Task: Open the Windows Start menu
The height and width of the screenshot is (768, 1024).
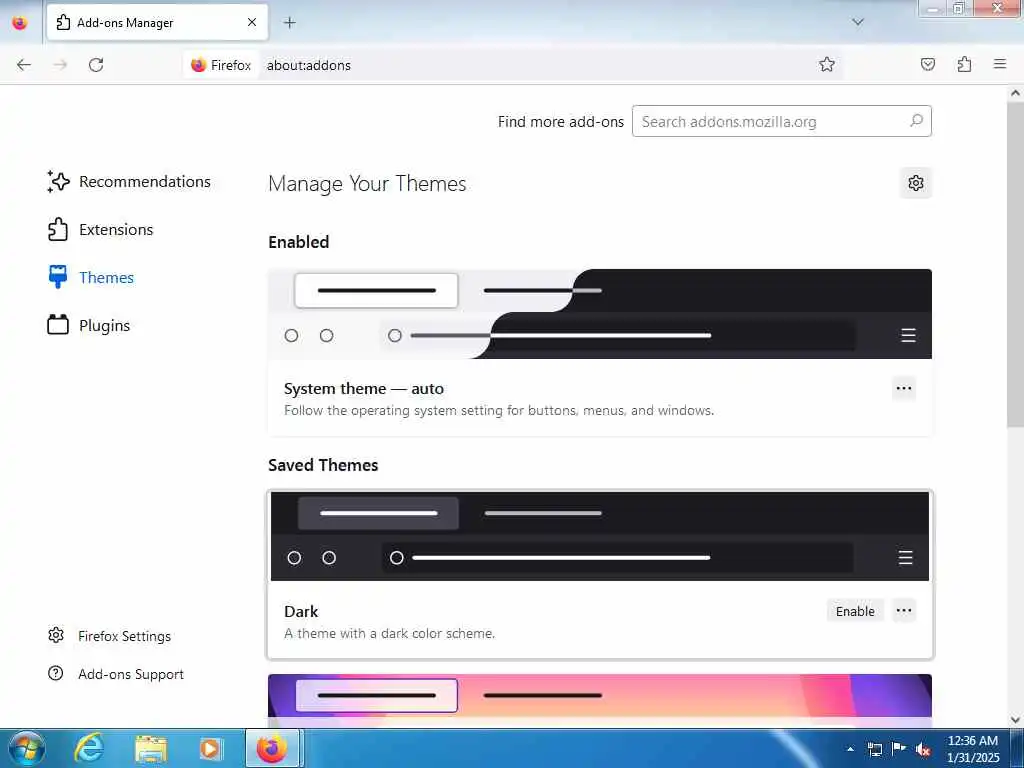Action: (x=27, y=748)
